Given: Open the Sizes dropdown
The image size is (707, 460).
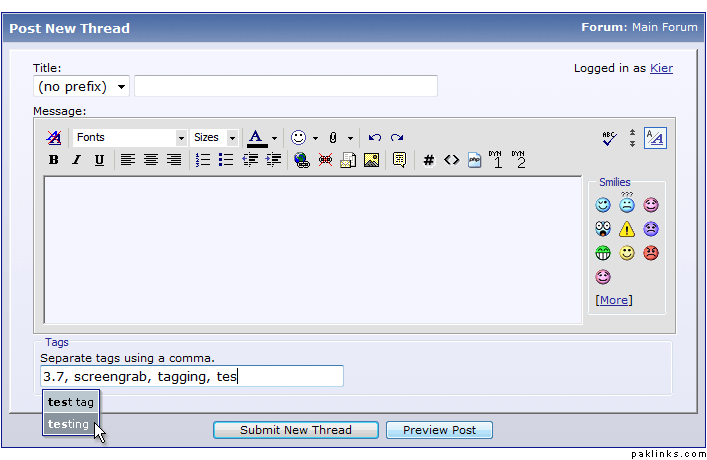Looking at the screenshot, I should pyautogui.click(x=215, y=138).
